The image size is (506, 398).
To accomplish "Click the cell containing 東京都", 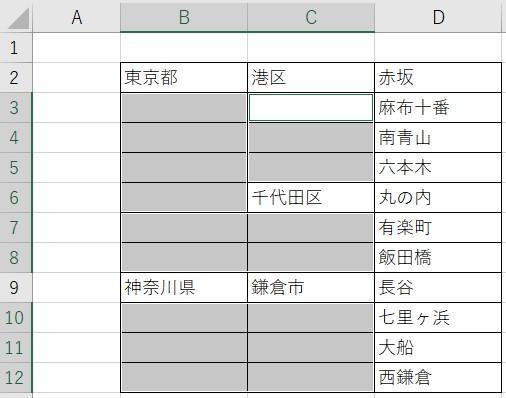I will pyautogui.click(x=184, y=78).
